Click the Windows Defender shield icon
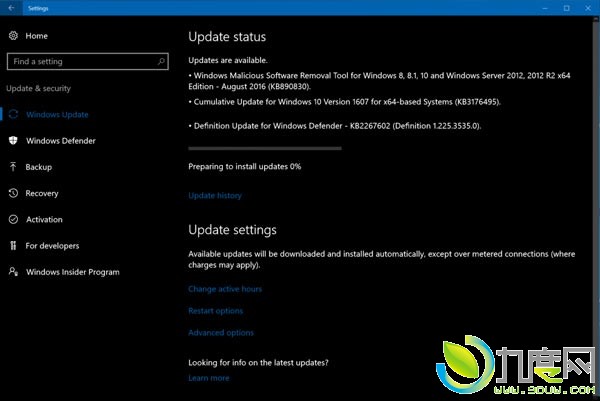The image size is (600, 401). click(x=13, y=140)
